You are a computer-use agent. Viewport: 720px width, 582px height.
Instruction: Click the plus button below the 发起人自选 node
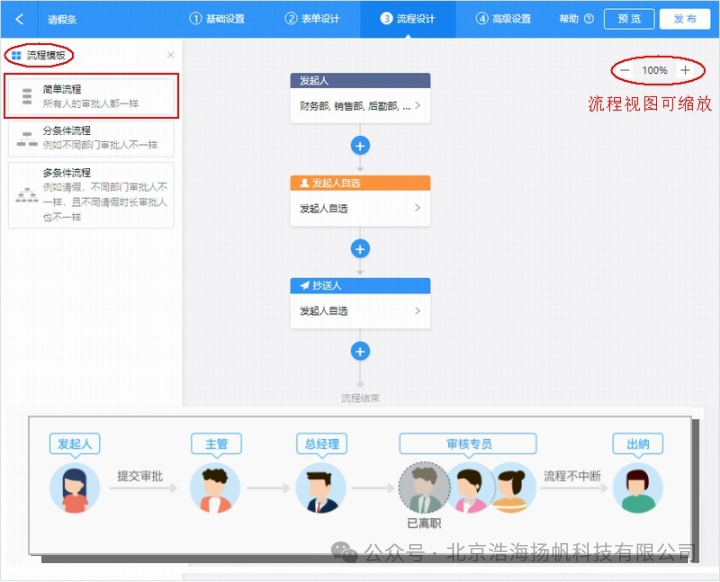360,249
